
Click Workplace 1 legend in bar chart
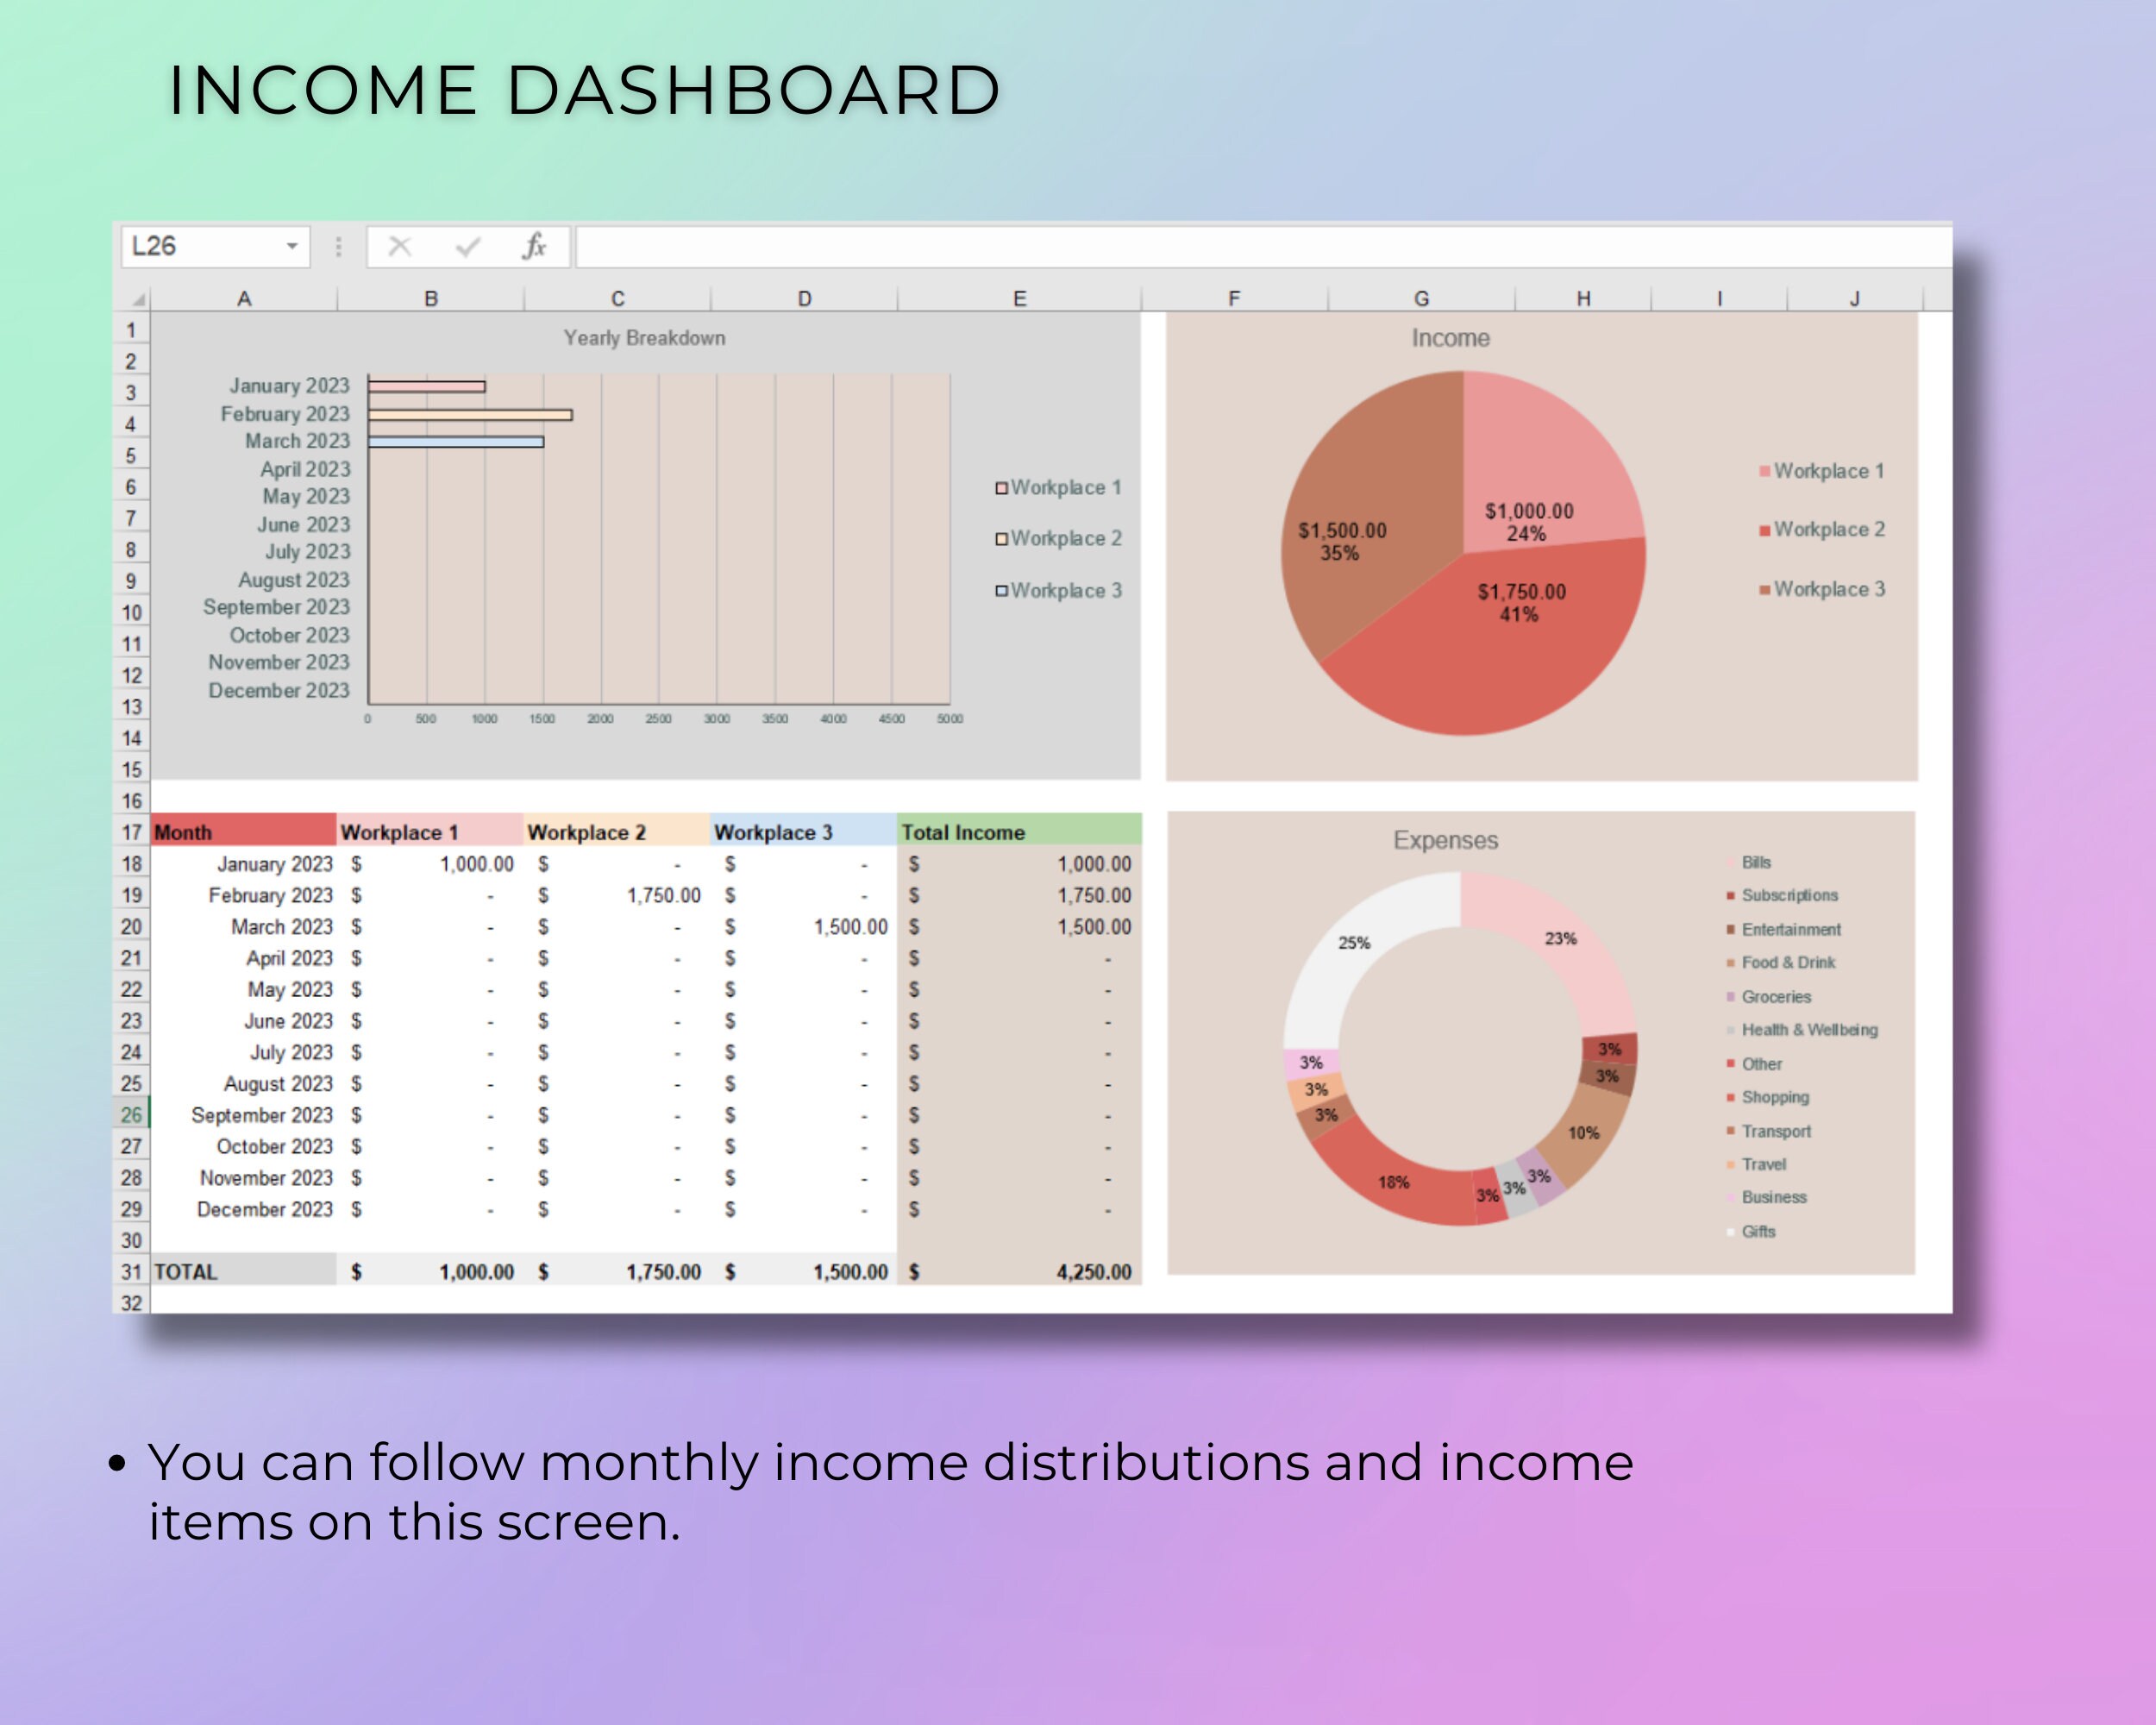tap(1058, 487)
